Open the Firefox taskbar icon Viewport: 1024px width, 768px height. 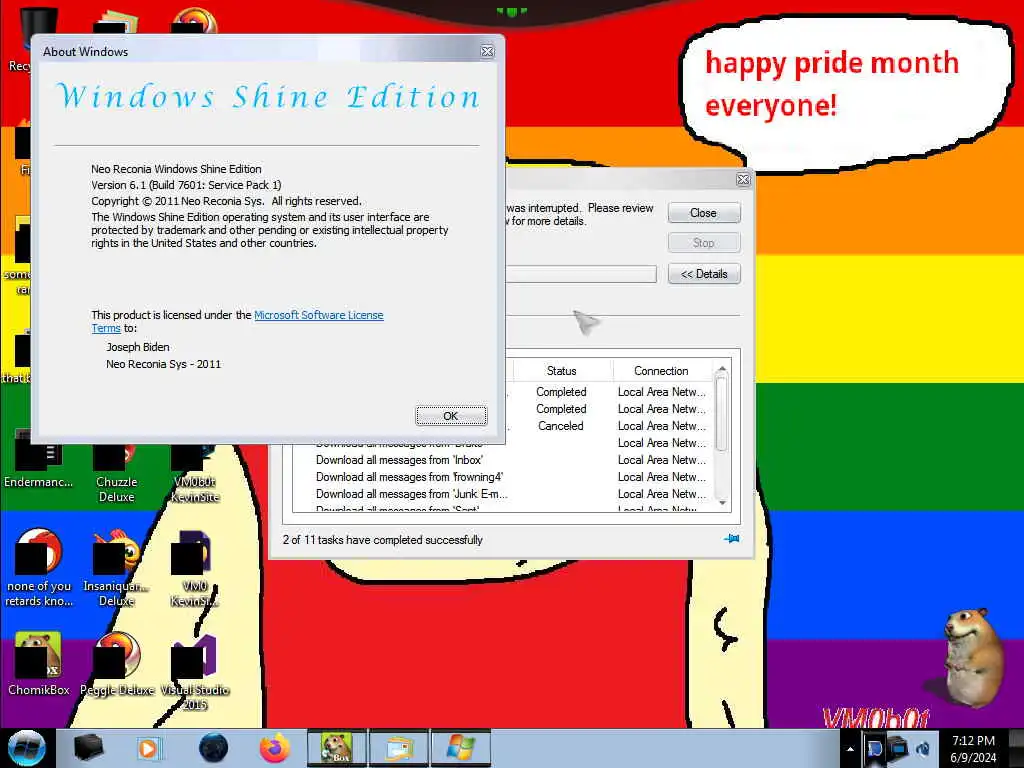[x=275, y=748]
